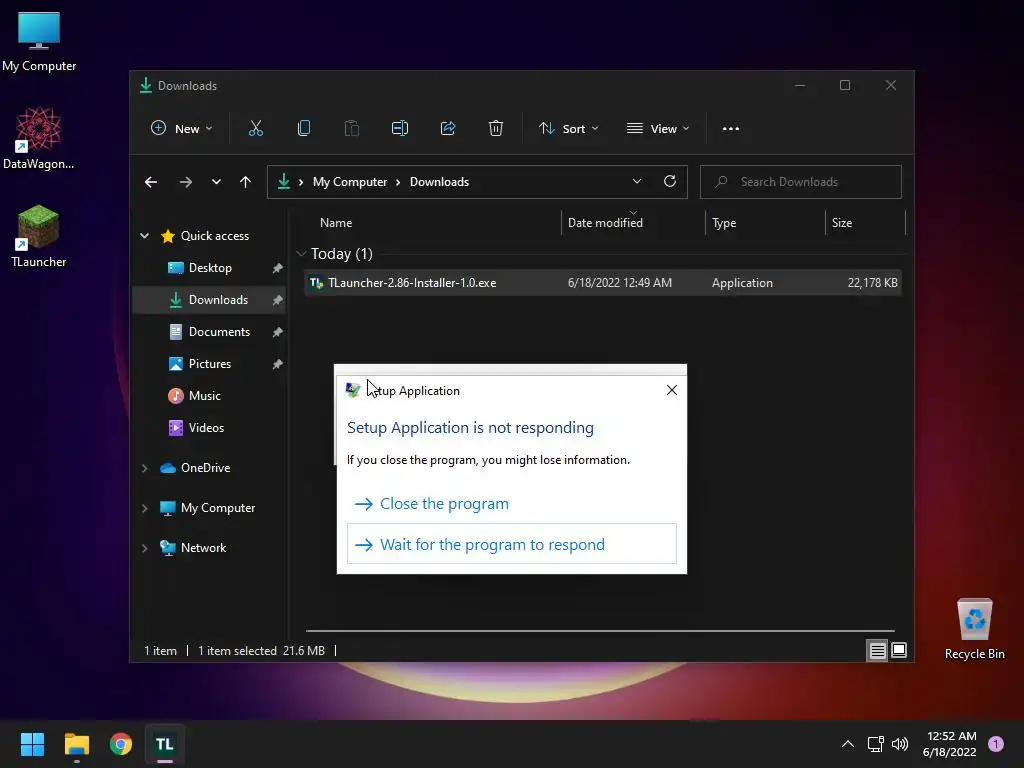This screenshot has width=1024, height=768.
Task: Open TLauncher desktop shortcut
Action: click(x=39, y=236)
